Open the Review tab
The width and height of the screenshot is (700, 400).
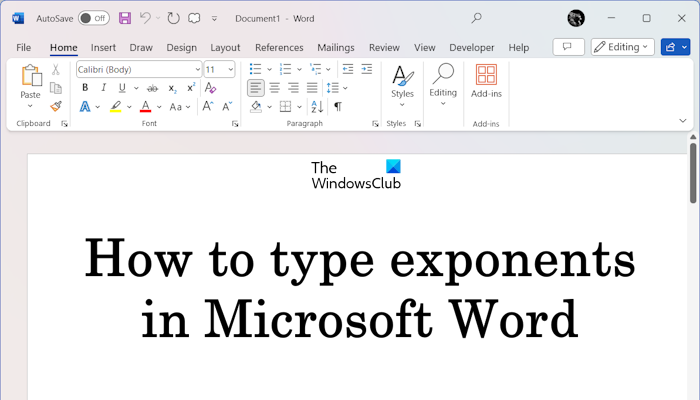coord(384,47)
